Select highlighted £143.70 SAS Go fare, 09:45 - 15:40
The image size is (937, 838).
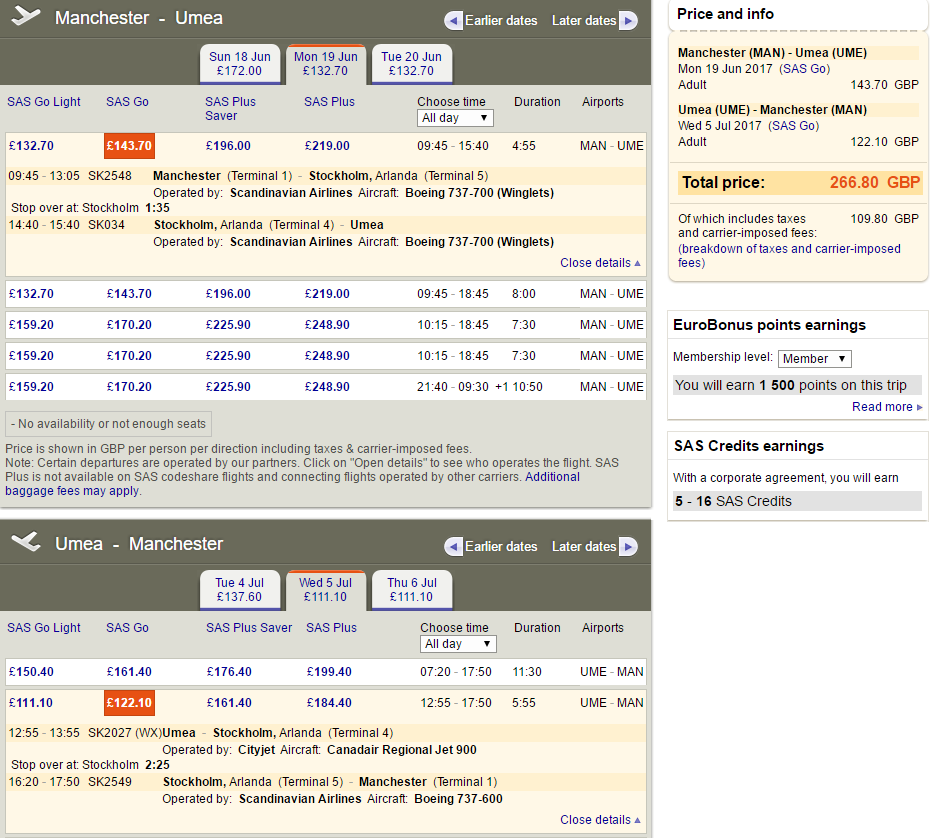pos(129,146)
